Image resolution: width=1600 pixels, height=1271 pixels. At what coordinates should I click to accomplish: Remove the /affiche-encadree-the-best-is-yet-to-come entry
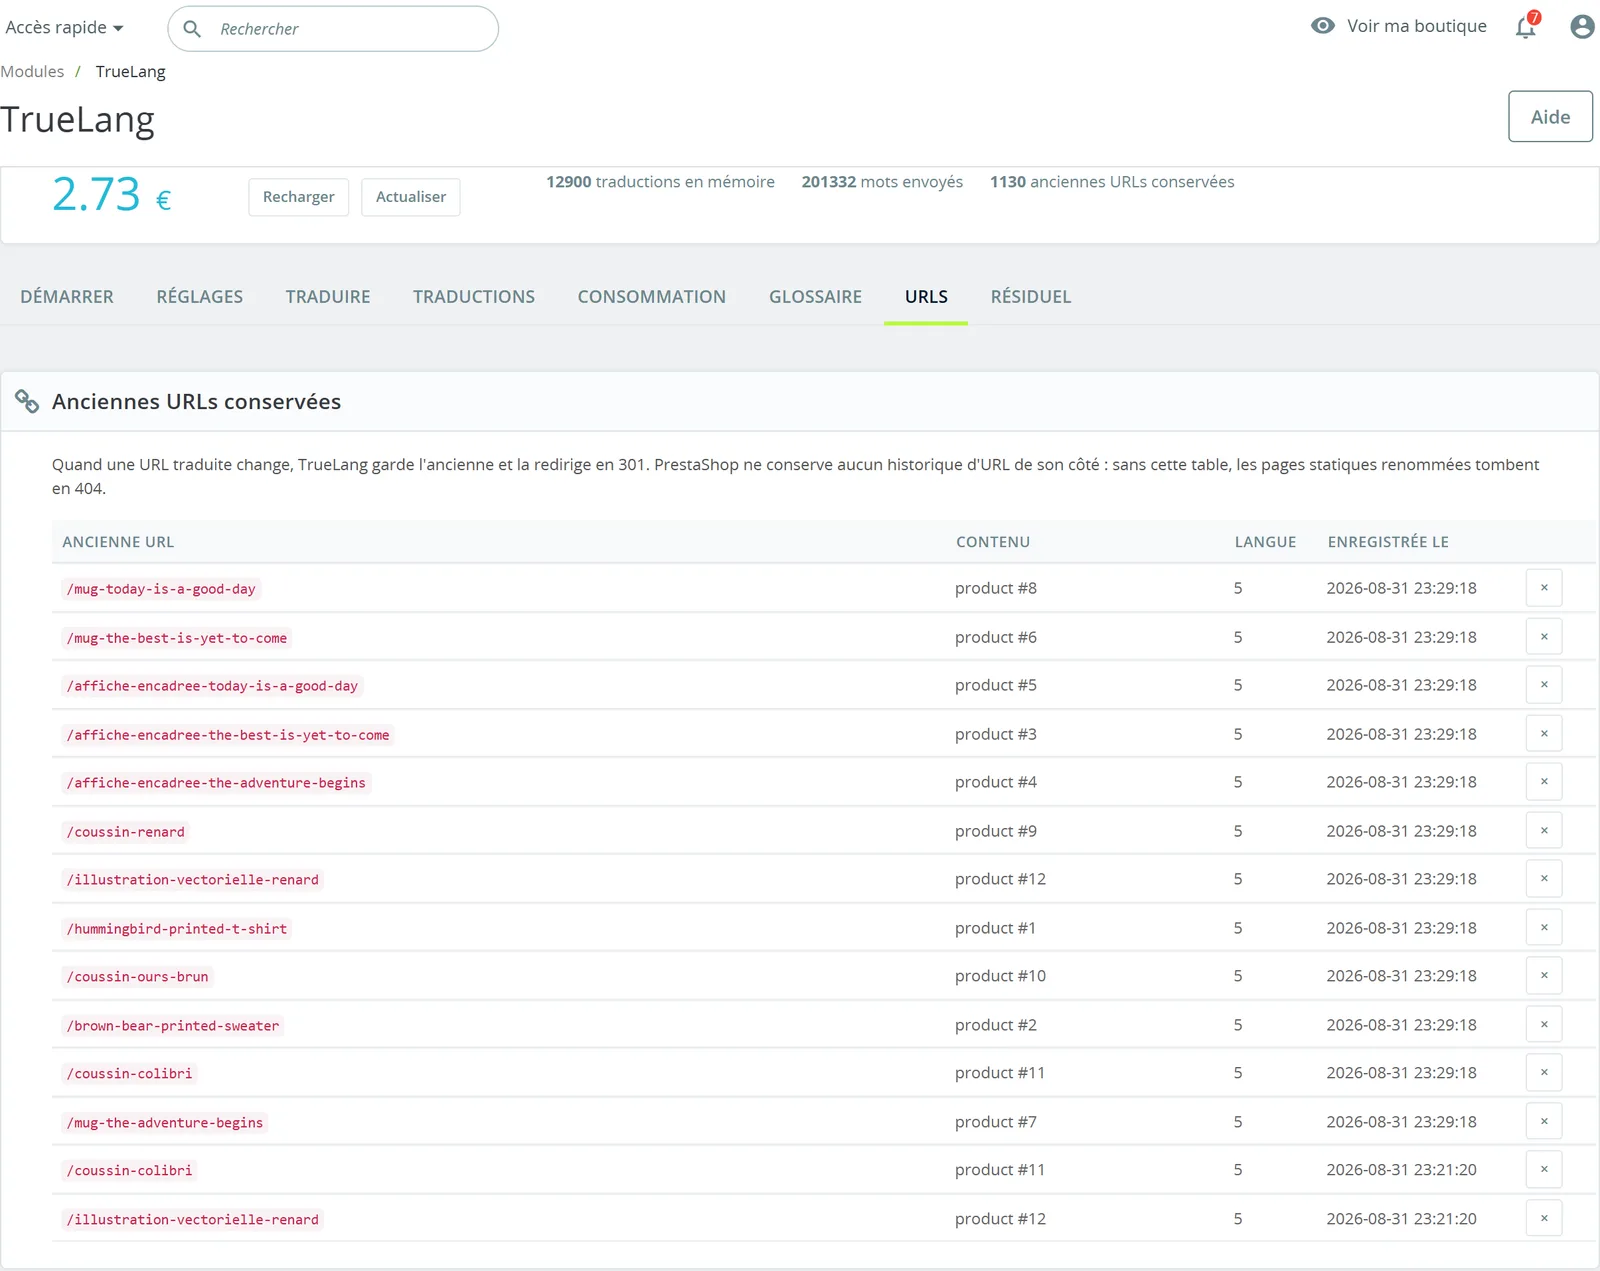point(1544,734)
